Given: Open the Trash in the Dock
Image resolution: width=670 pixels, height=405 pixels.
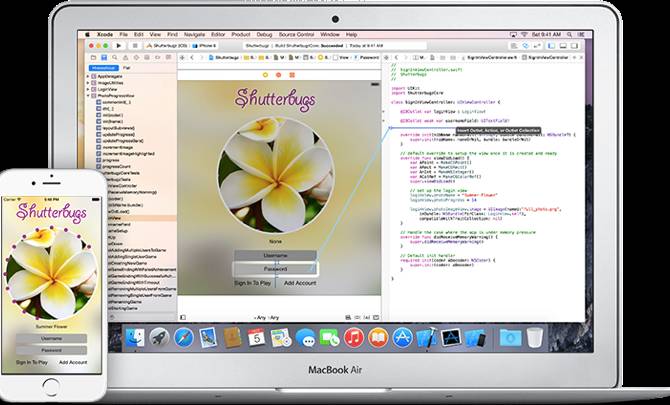Looking at the screenshot, I should (x=535, y=338).
